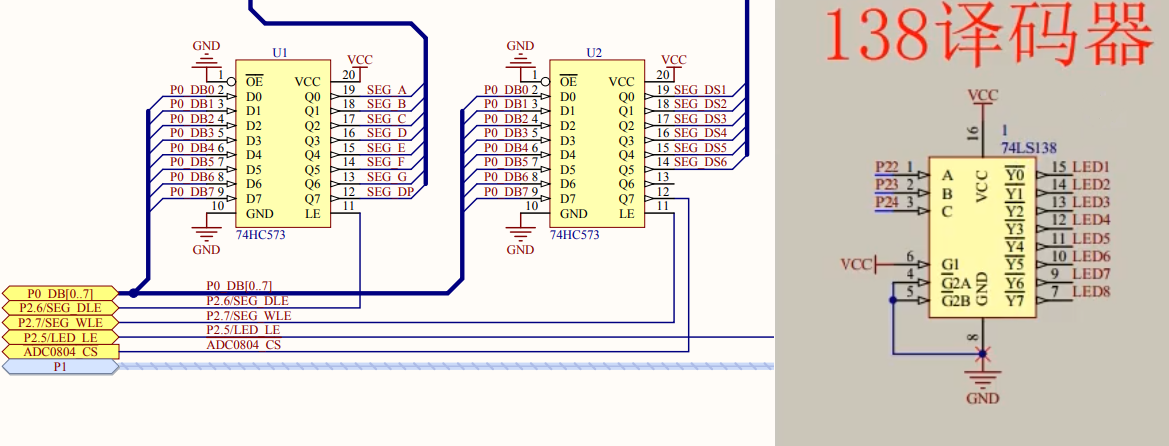Select the P23 input label on 74LS138
Image resolution: width=1169 pixels, height=446 pixels.
point(887,184)
